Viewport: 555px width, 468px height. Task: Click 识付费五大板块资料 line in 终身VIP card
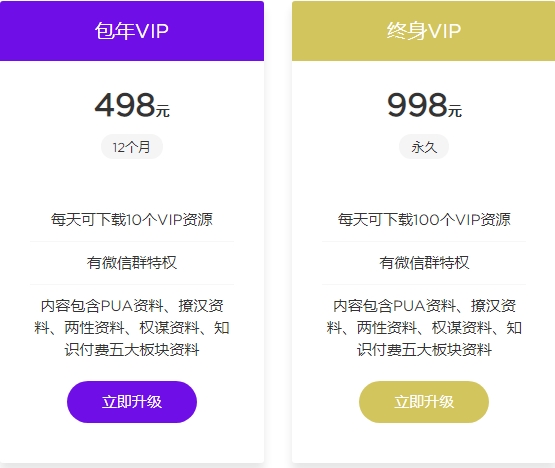tap(424, 350)
